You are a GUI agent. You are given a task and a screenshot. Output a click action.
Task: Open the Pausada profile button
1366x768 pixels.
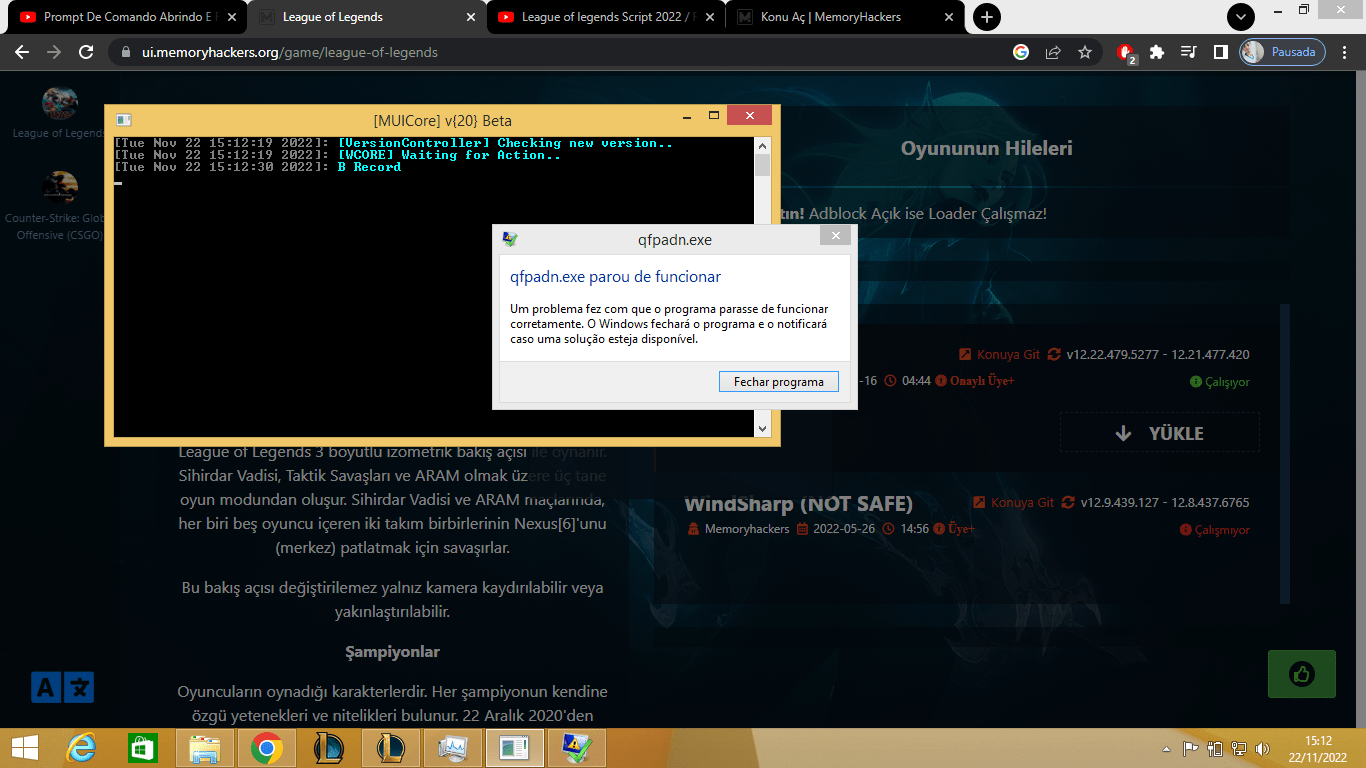pyautogui.click(x=1283, y=52)
